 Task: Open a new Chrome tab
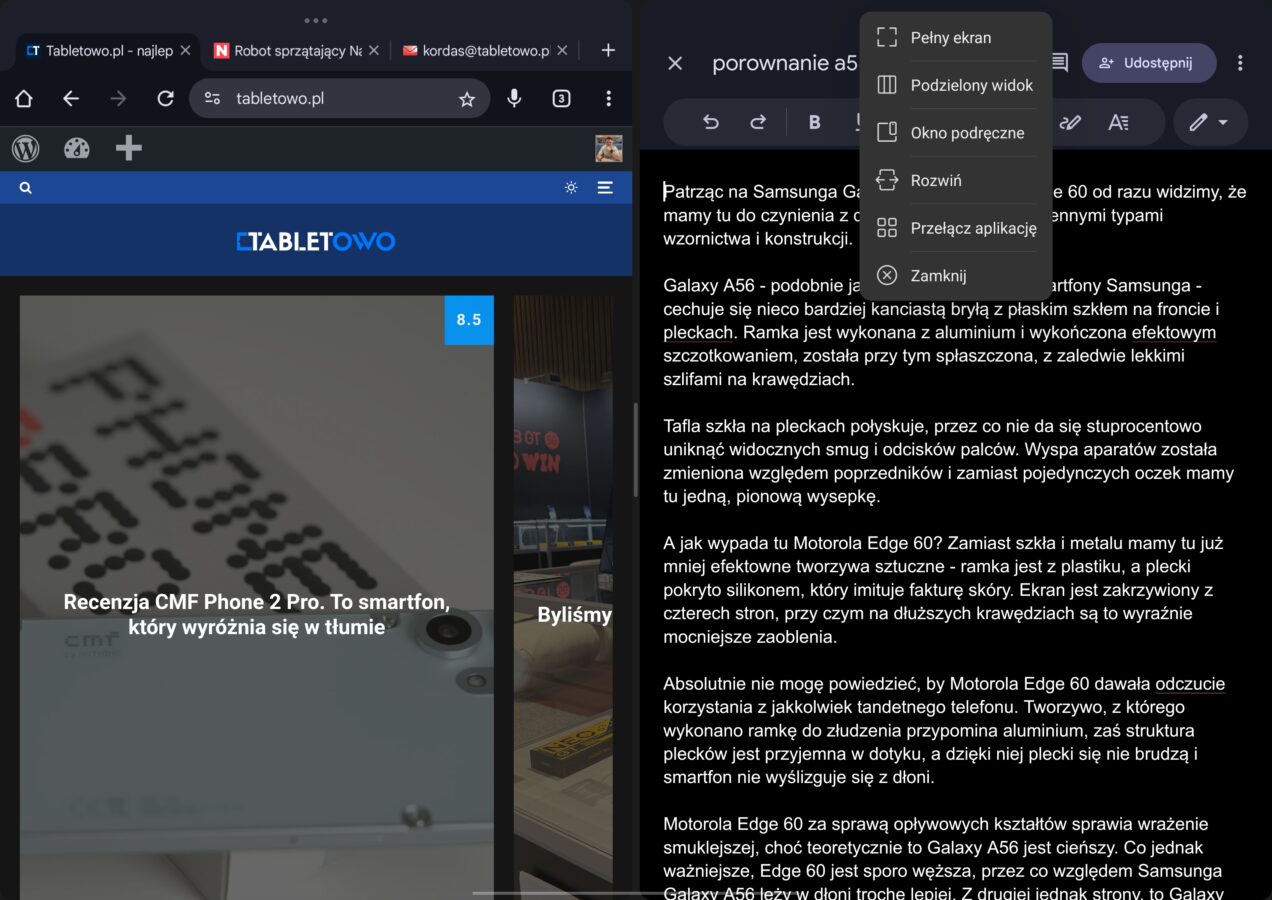pyautogui.click(x=608, y=50)
